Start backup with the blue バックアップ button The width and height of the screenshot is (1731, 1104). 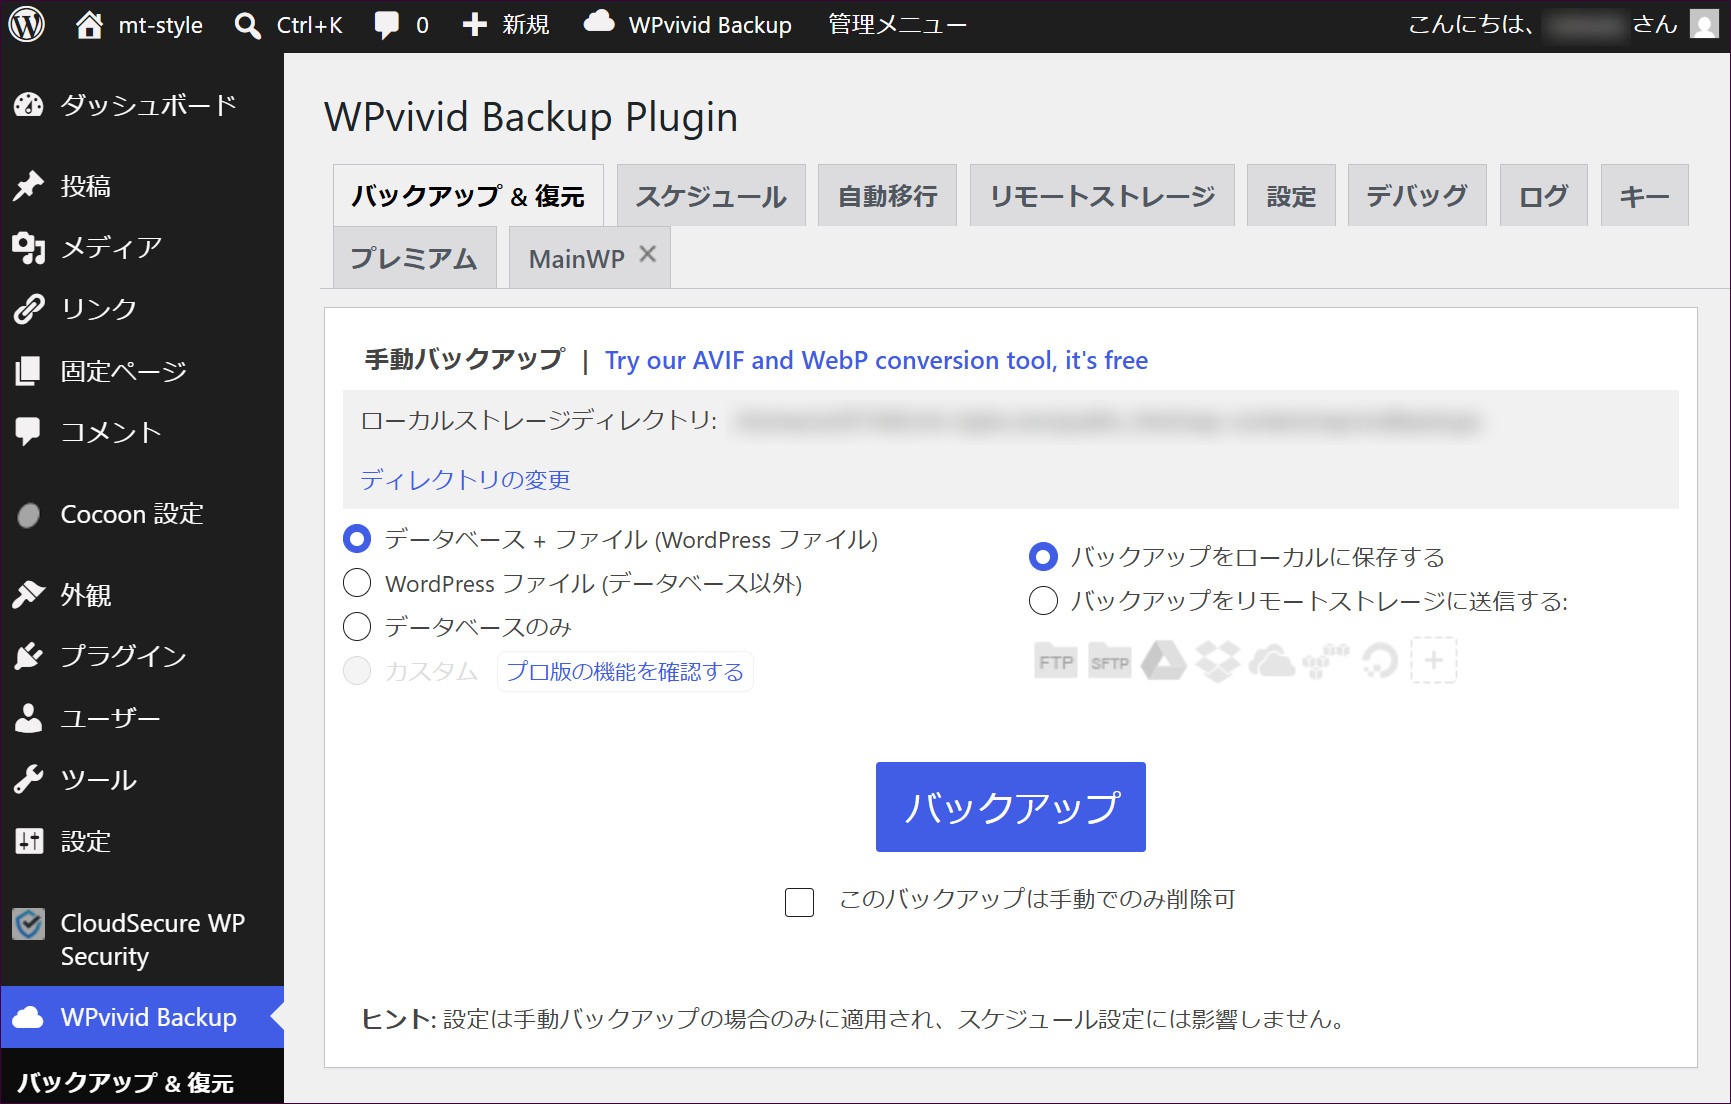tap(1011, 807)
